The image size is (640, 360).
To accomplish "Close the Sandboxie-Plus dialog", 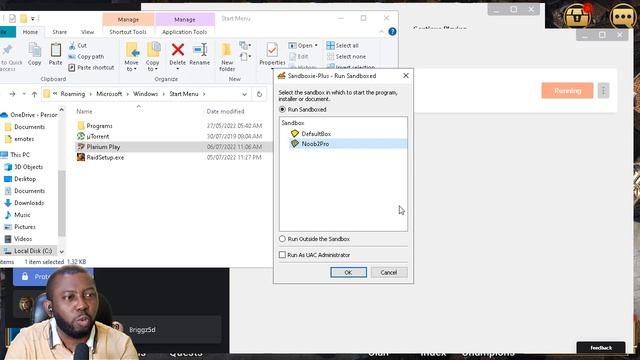I will (x=405, y=76).
